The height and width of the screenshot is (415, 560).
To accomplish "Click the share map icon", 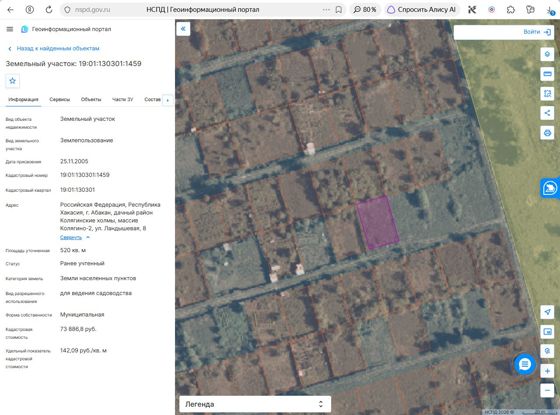I will pyautogui.click(x=547, y=113).
